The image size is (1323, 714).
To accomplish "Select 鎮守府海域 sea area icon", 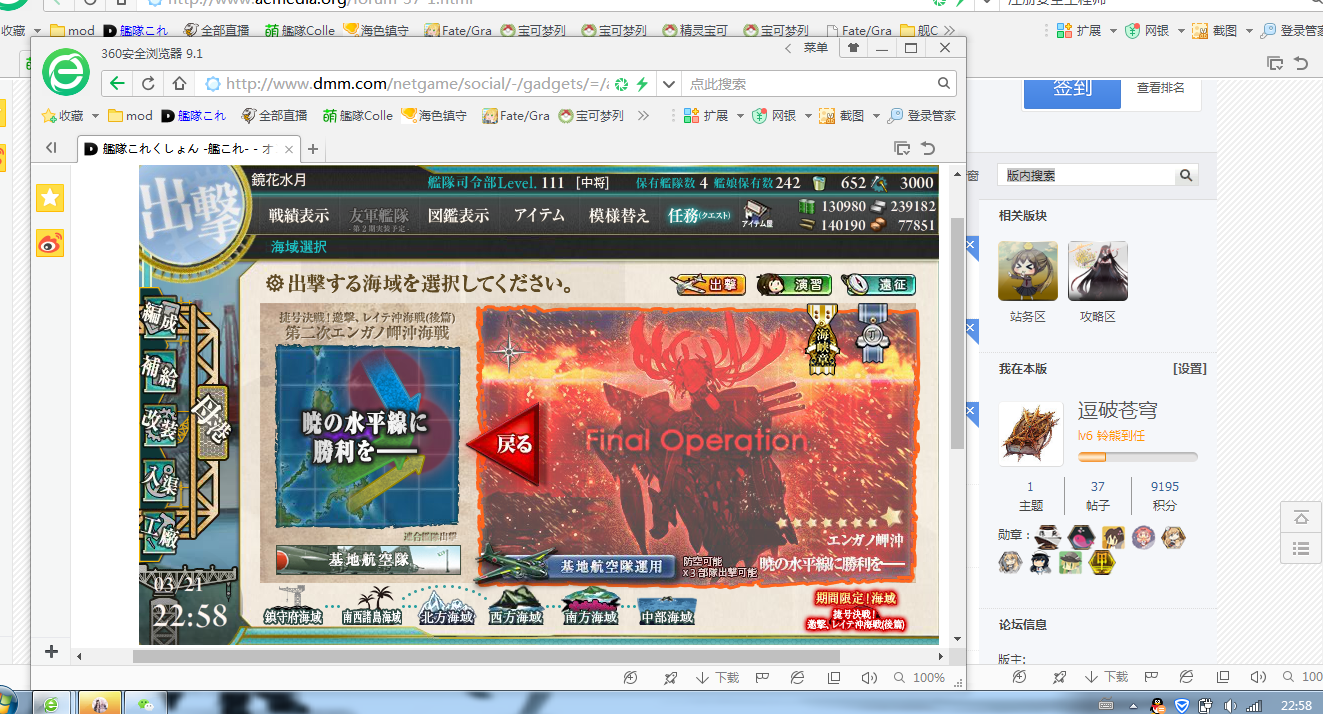I will [x=294, y=606].
